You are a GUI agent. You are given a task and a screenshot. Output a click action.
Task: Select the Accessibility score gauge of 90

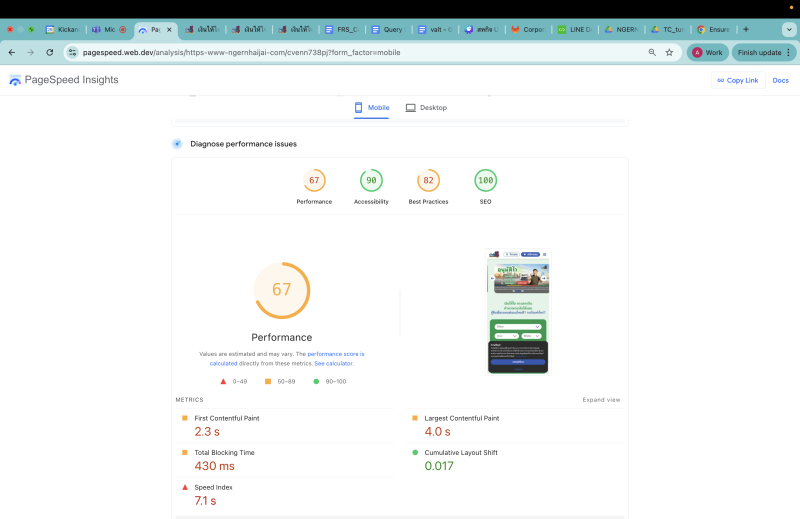click(371, 181)
